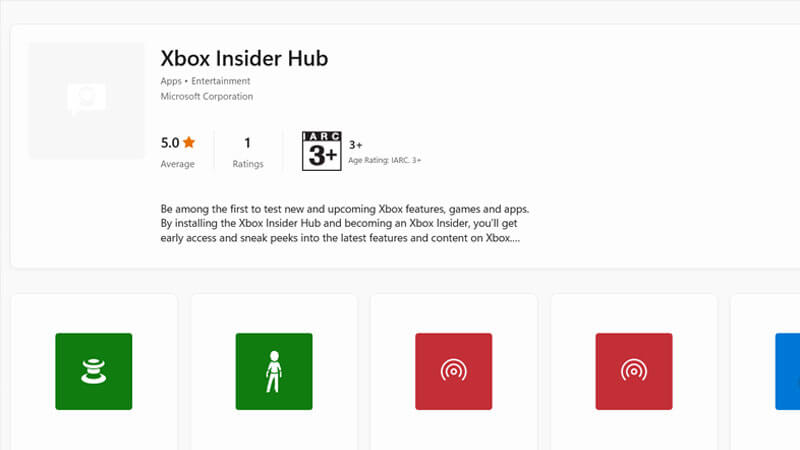Click the IARC 3+ rating badge
This screenshot has width=800, height=450.
coord(321,151)
